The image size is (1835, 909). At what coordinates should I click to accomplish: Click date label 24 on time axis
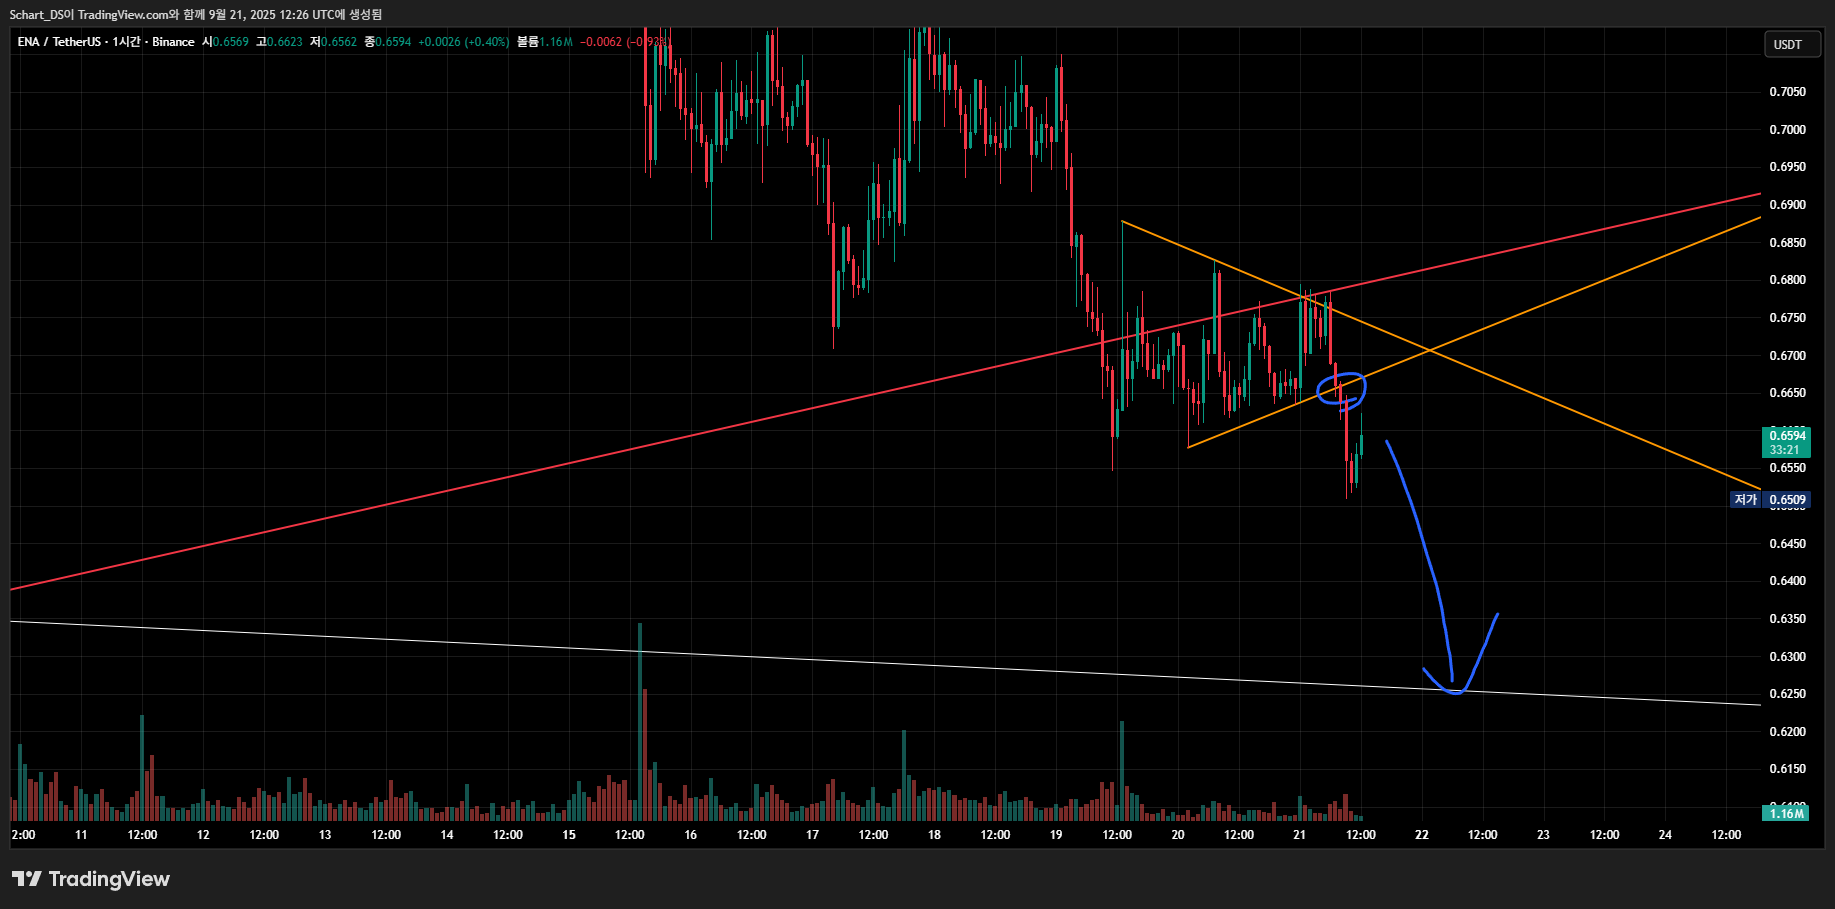[x=1665, y=835]
